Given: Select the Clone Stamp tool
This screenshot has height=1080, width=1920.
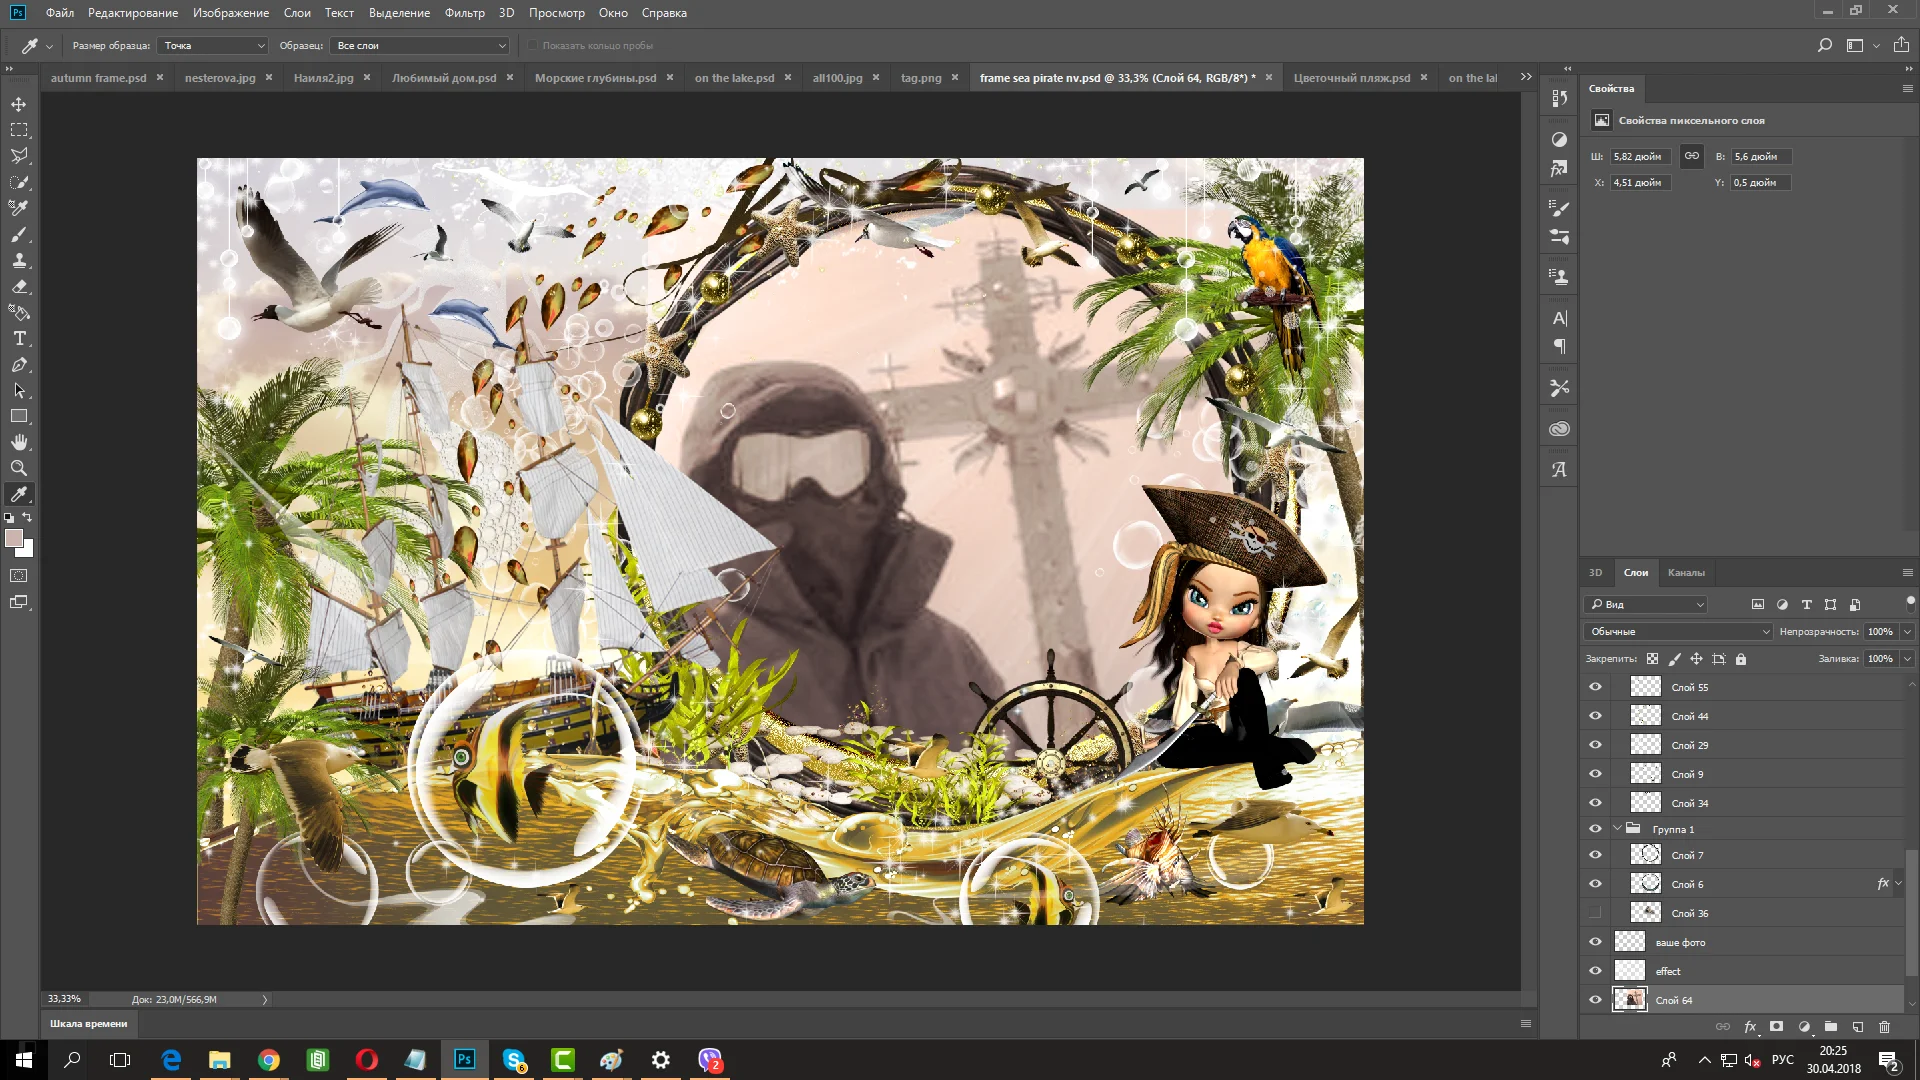Looking at the screenshot, I should pyautogui.click(x=19, y=260).
